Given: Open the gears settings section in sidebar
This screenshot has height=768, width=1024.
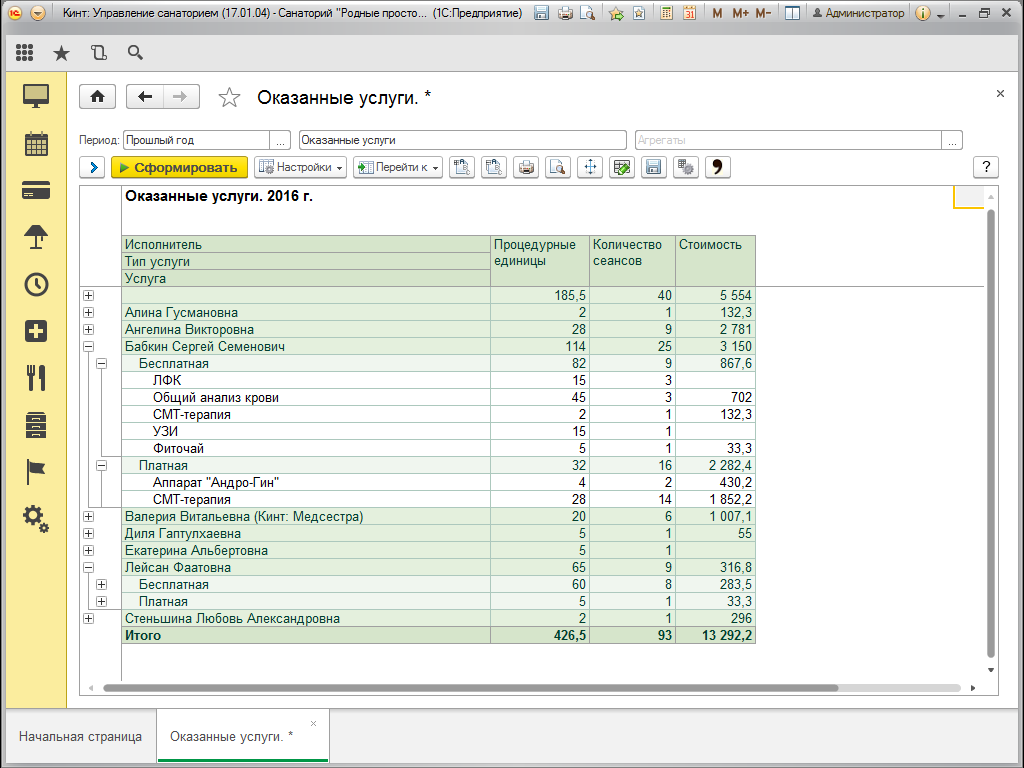Looking at the screenshot, I should pos(36,518).
